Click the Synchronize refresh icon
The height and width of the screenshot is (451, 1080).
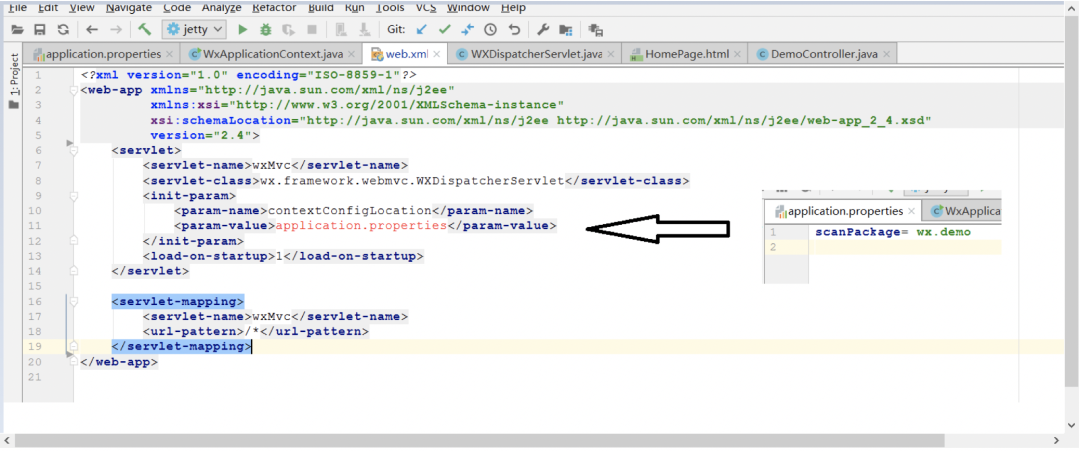[63, 30]
